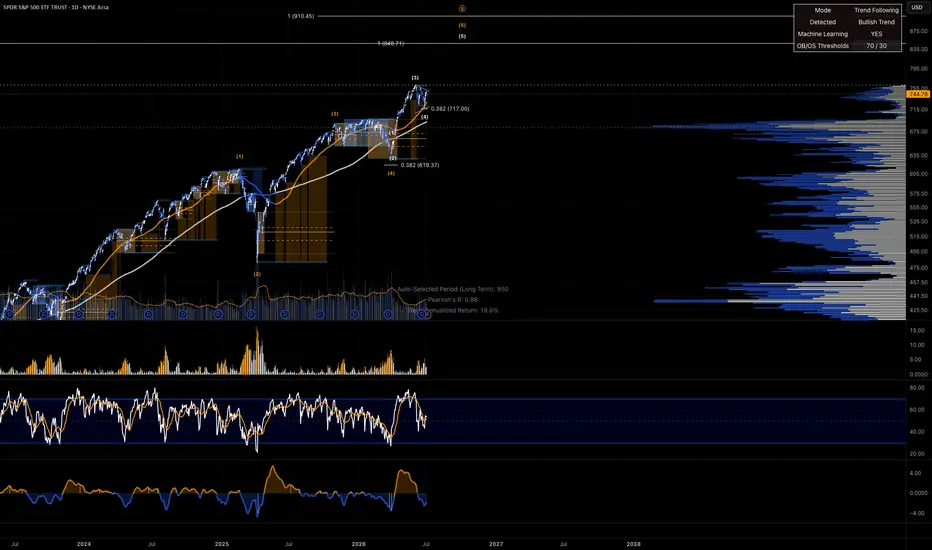Click the orange wave (4) label below 619.37 level
Image resolution: width=932 pixels, height=550 pixels.
[x=391, y=174]
